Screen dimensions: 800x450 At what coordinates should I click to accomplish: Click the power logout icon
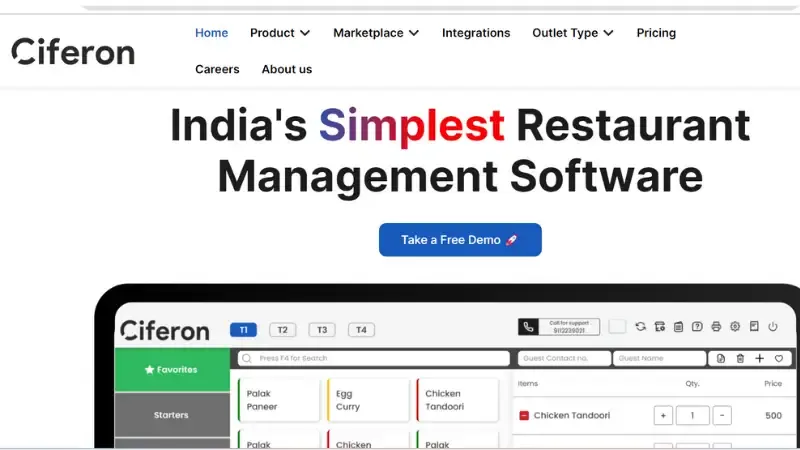[773, 327]
